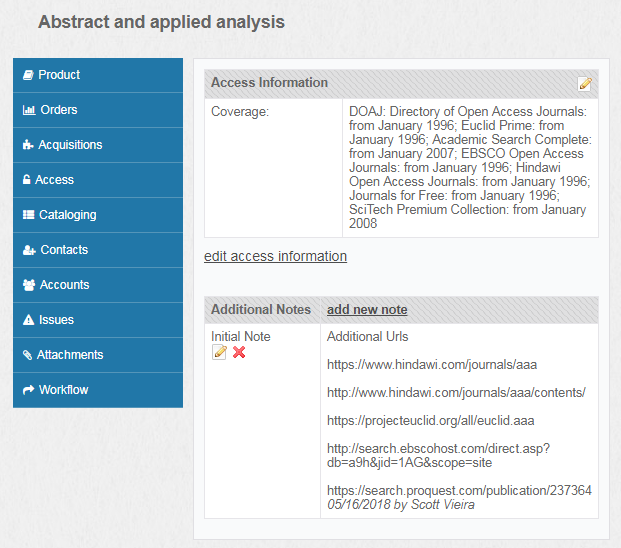Click the Abstract and applied analysis title
The image size is (621, 548).
tap(161, 22)
